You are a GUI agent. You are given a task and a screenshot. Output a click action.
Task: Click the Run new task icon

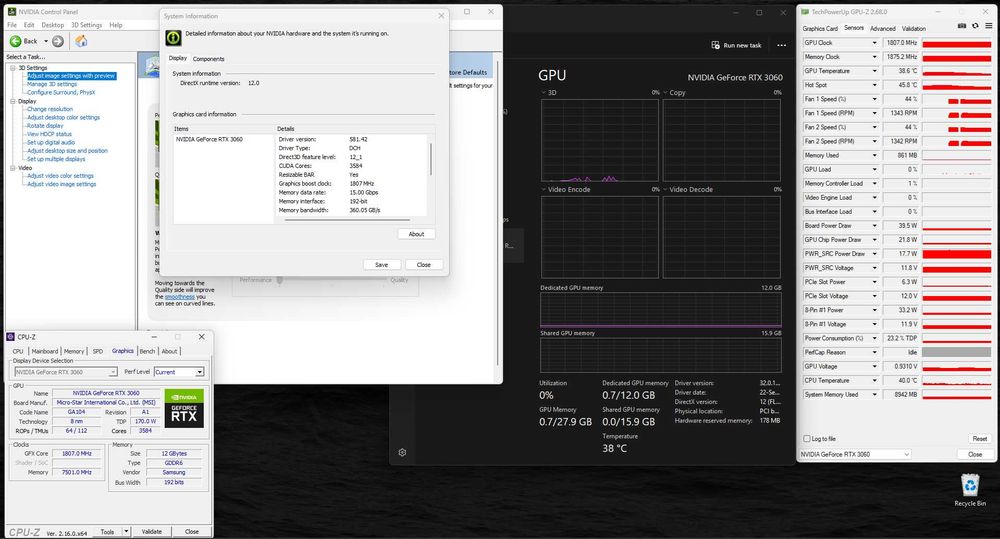tap(716, 45)
